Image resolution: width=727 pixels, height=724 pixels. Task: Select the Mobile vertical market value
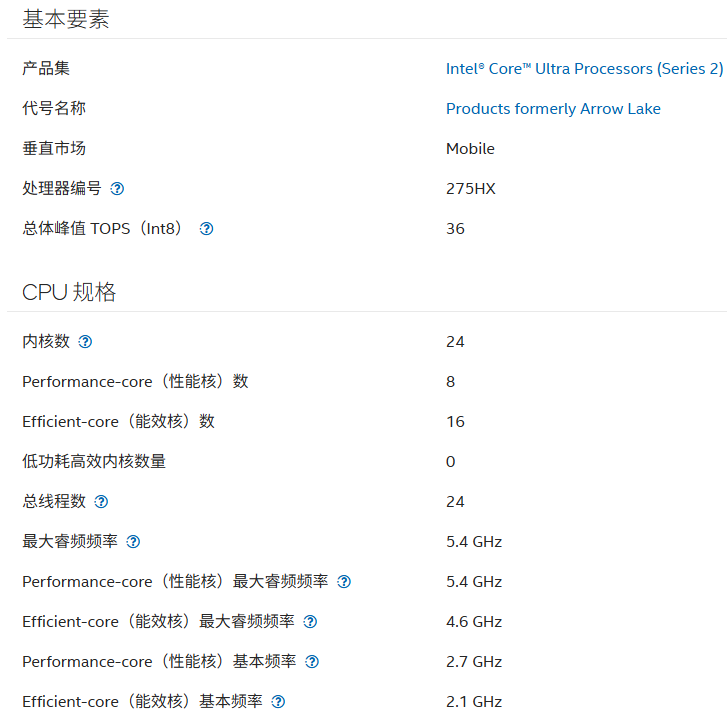470,149
